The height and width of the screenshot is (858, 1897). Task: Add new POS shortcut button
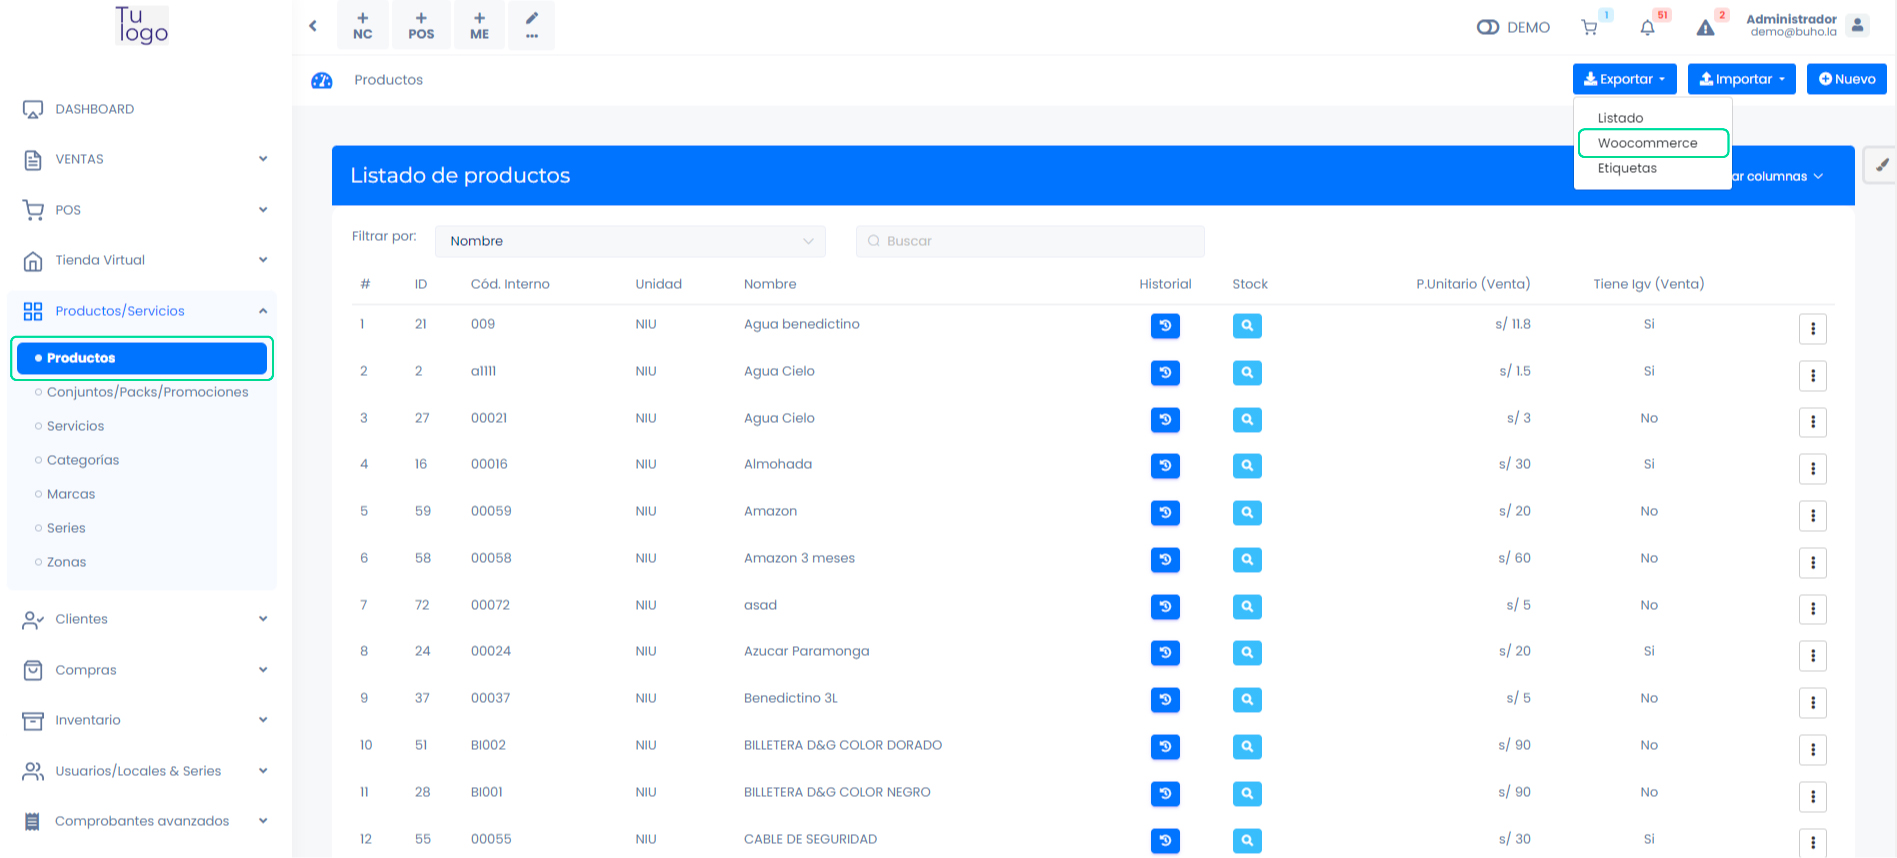pyautogui.click(x=421, y=26)
